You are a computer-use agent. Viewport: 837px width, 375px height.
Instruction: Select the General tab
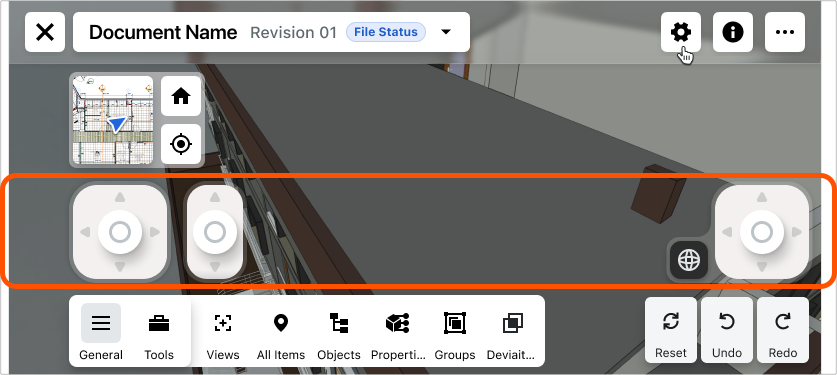101,332
